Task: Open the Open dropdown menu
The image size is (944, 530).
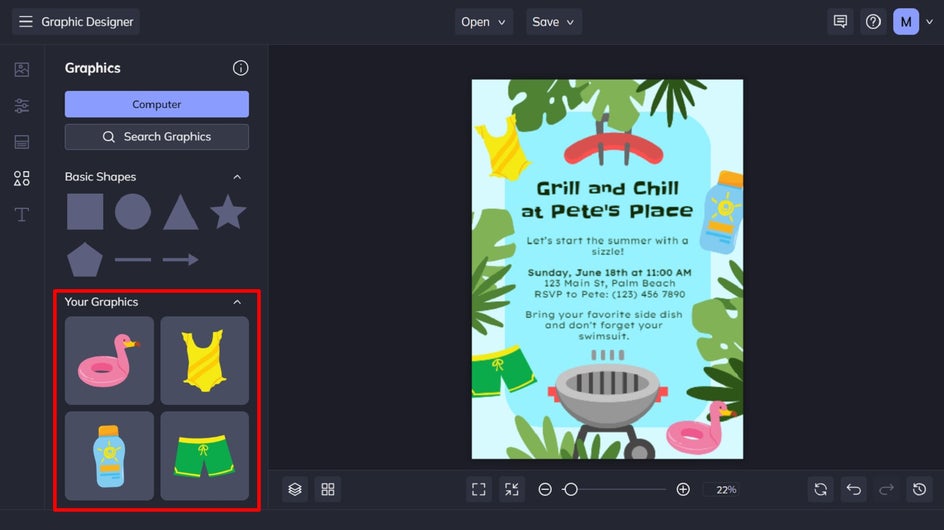Action: point(483,22)
